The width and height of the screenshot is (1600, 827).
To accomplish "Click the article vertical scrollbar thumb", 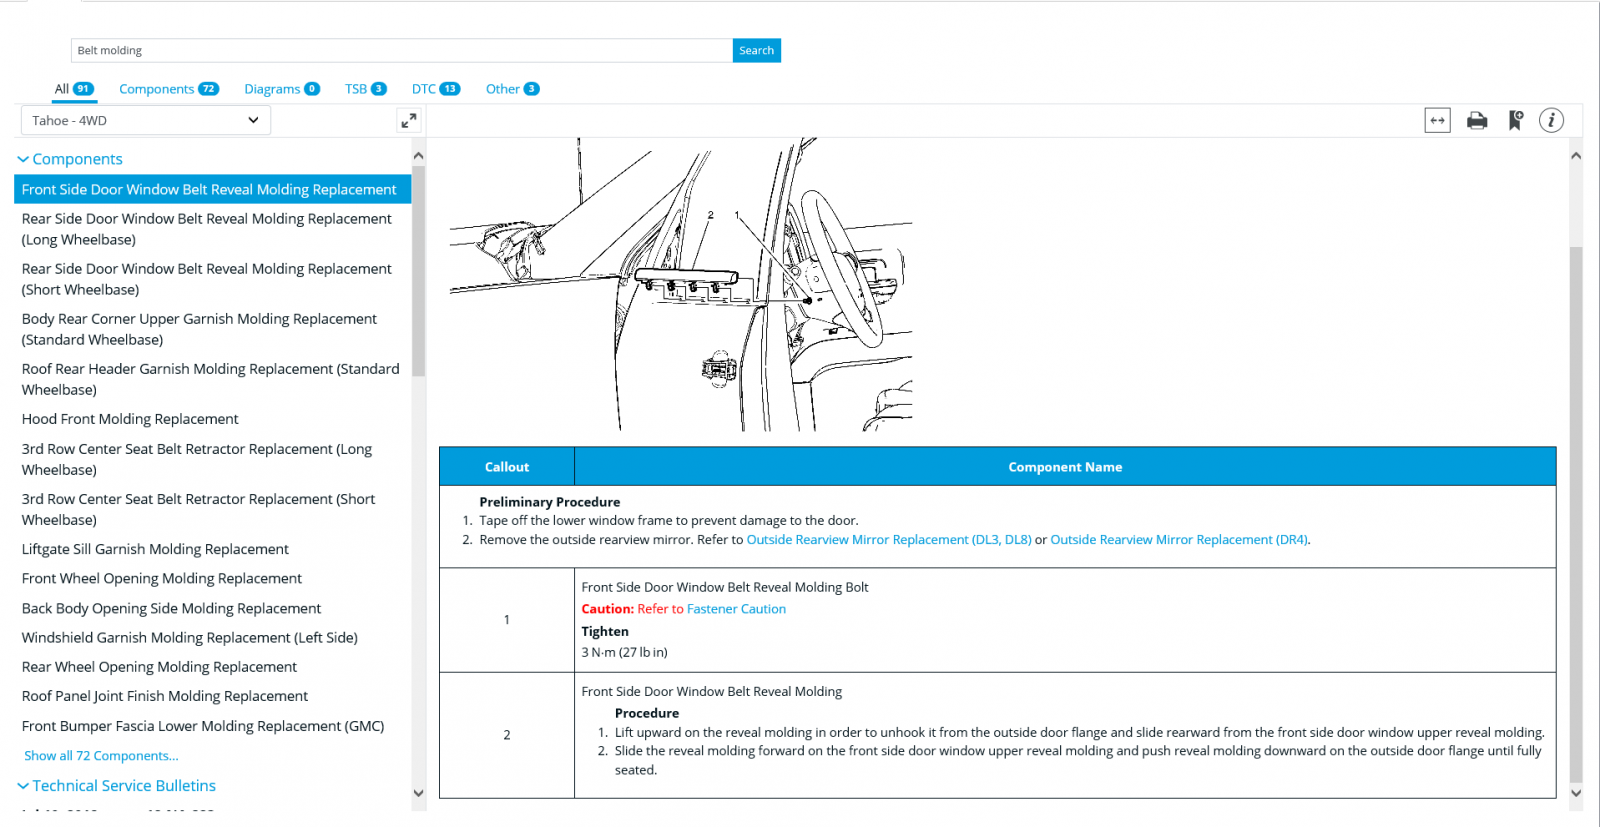I will 1576,514.
